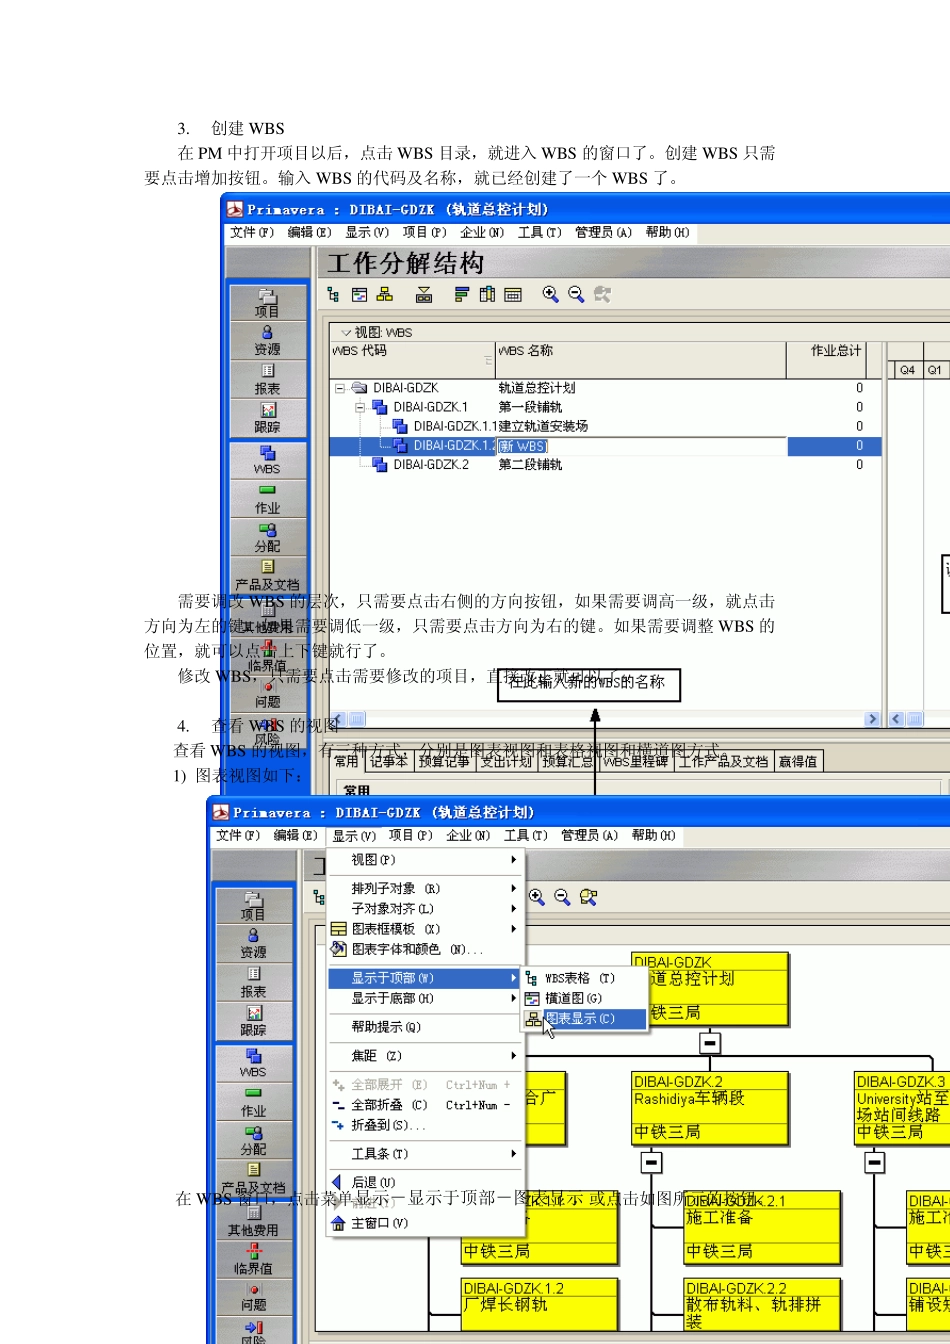The height and width of the screenshot is (1344, 950).
Task: Click the columns icon in upper window toolbar
Action: tap(487, 294)
